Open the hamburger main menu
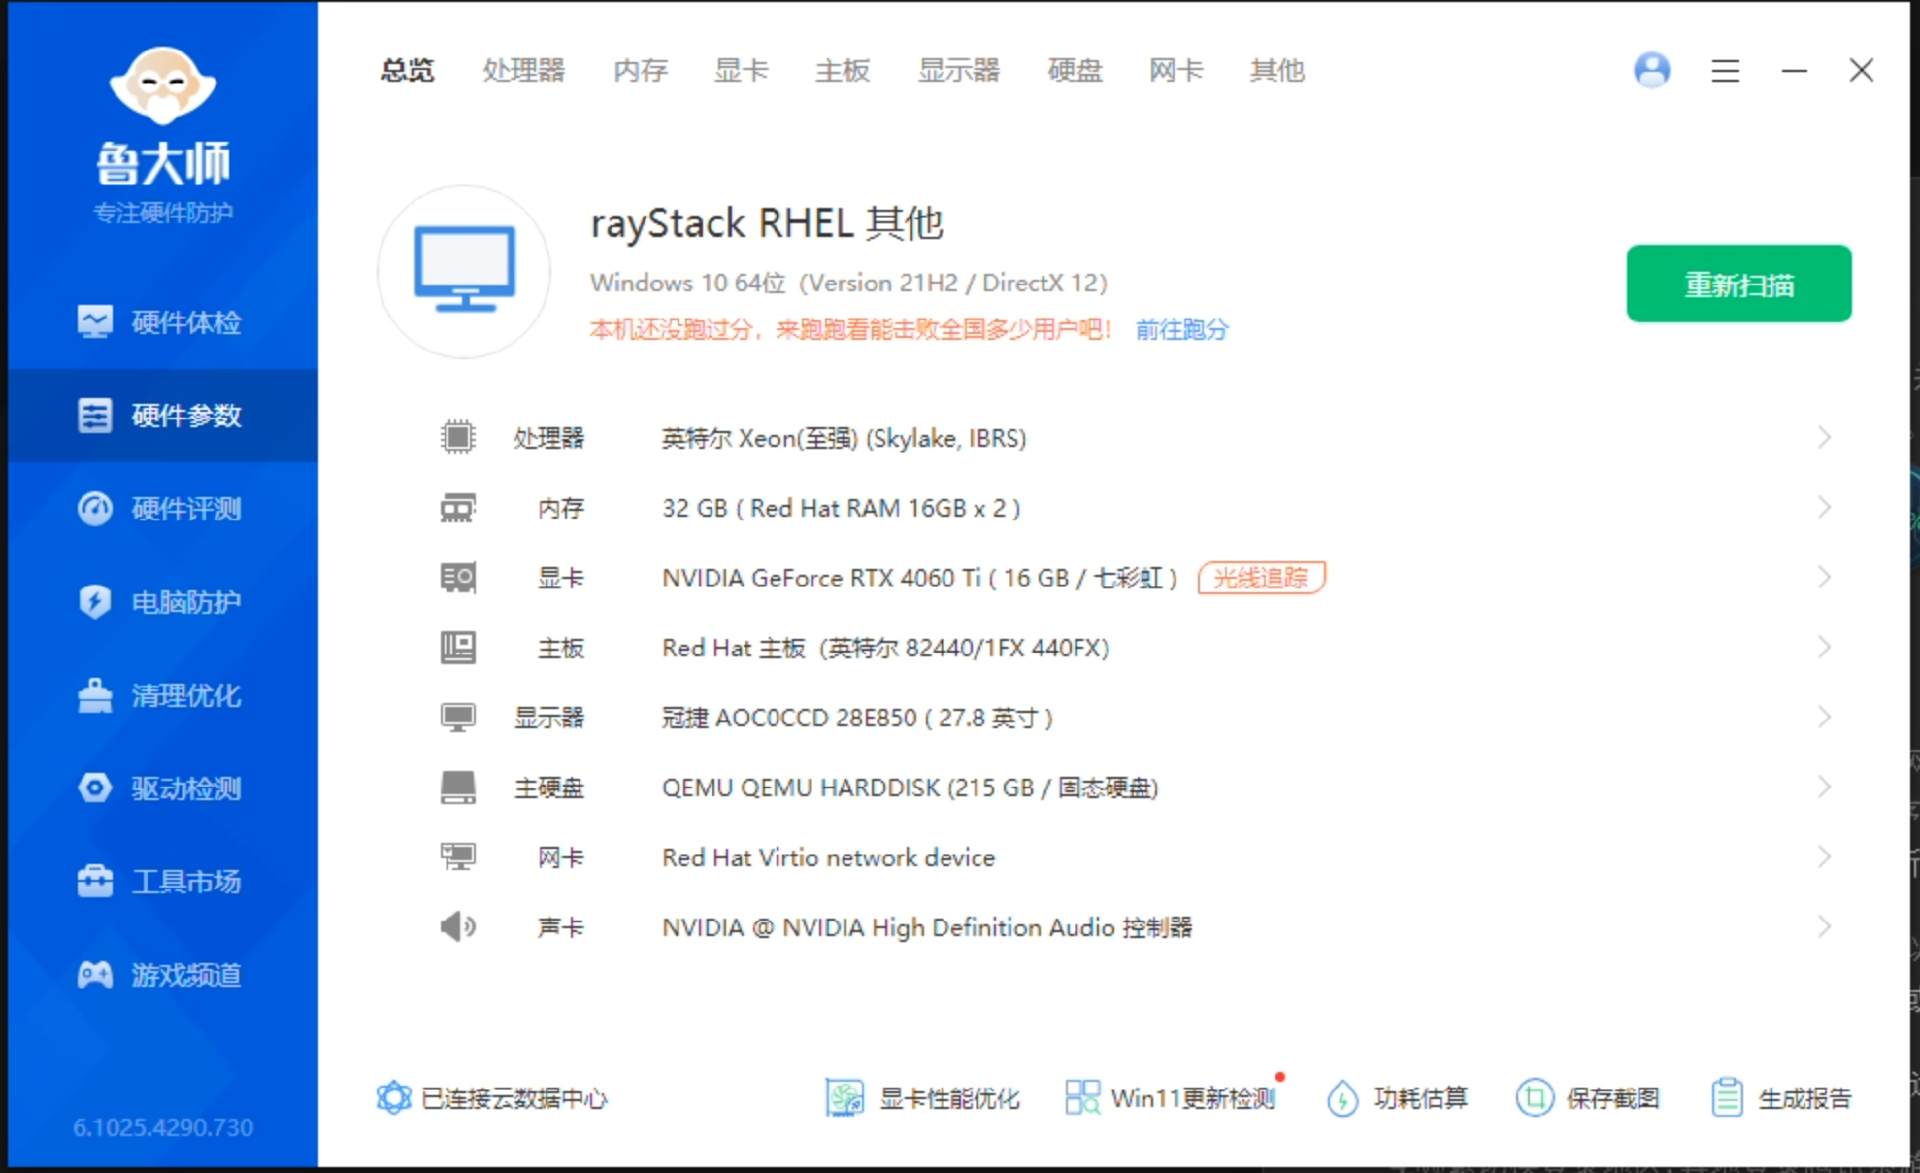 click(1725, 71)
